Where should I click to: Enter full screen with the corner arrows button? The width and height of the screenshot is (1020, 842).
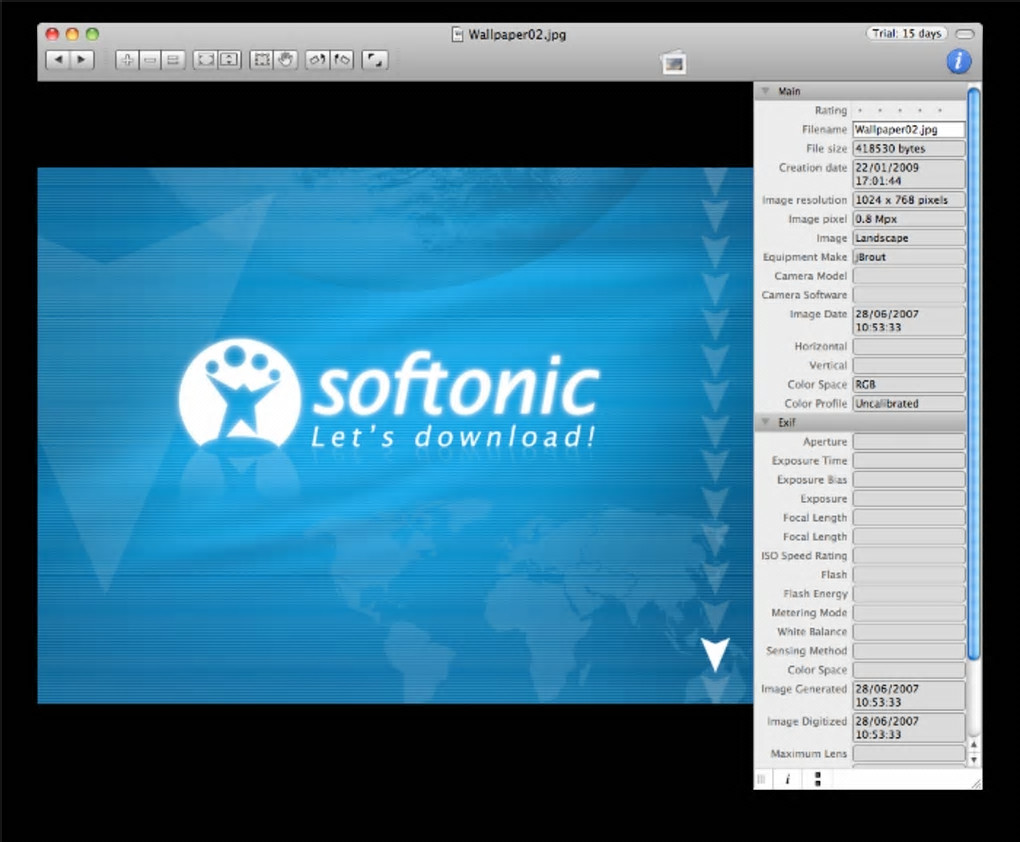point(375,60)
